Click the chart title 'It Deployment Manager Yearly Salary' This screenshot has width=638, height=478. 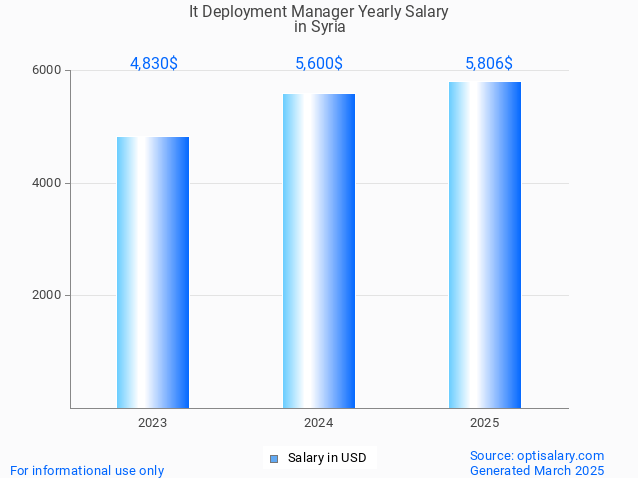coord(319,12)
